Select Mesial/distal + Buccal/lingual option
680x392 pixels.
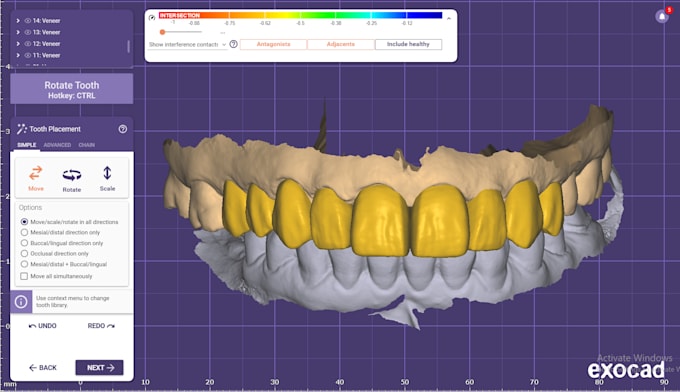24,264
